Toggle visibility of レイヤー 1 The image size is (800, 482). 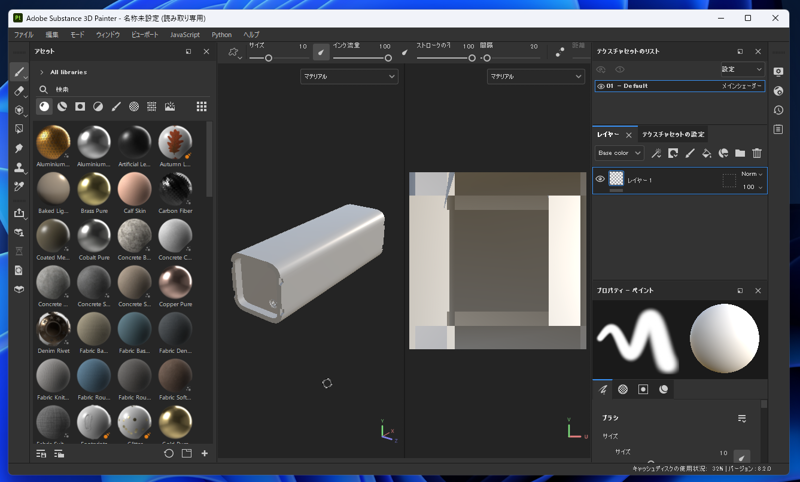tap(600, 179)
